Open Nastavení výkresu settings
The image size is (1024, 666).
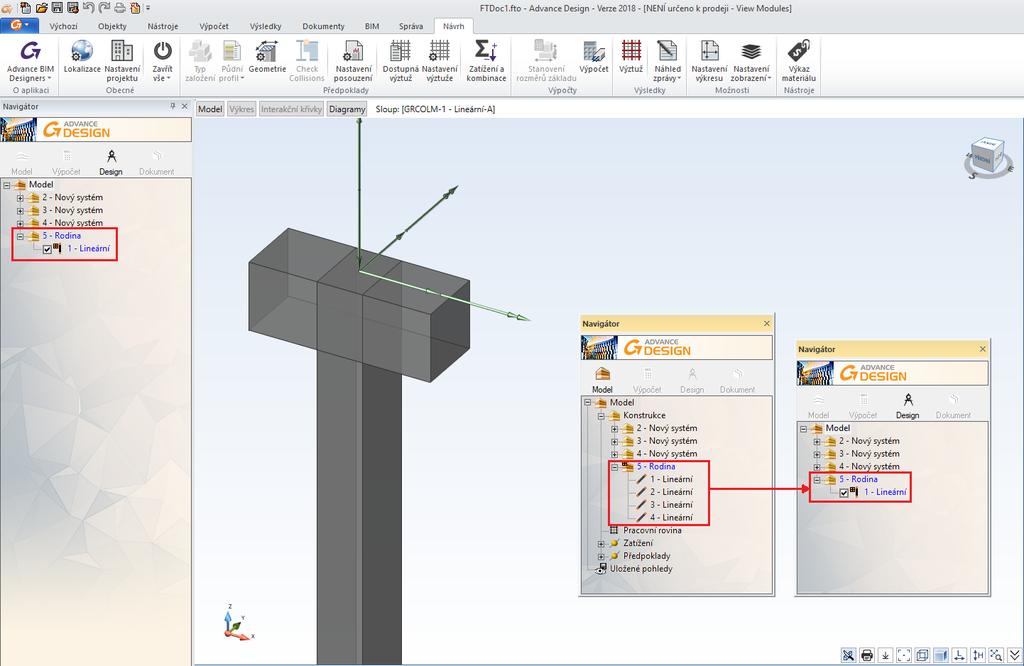(709, 61)
